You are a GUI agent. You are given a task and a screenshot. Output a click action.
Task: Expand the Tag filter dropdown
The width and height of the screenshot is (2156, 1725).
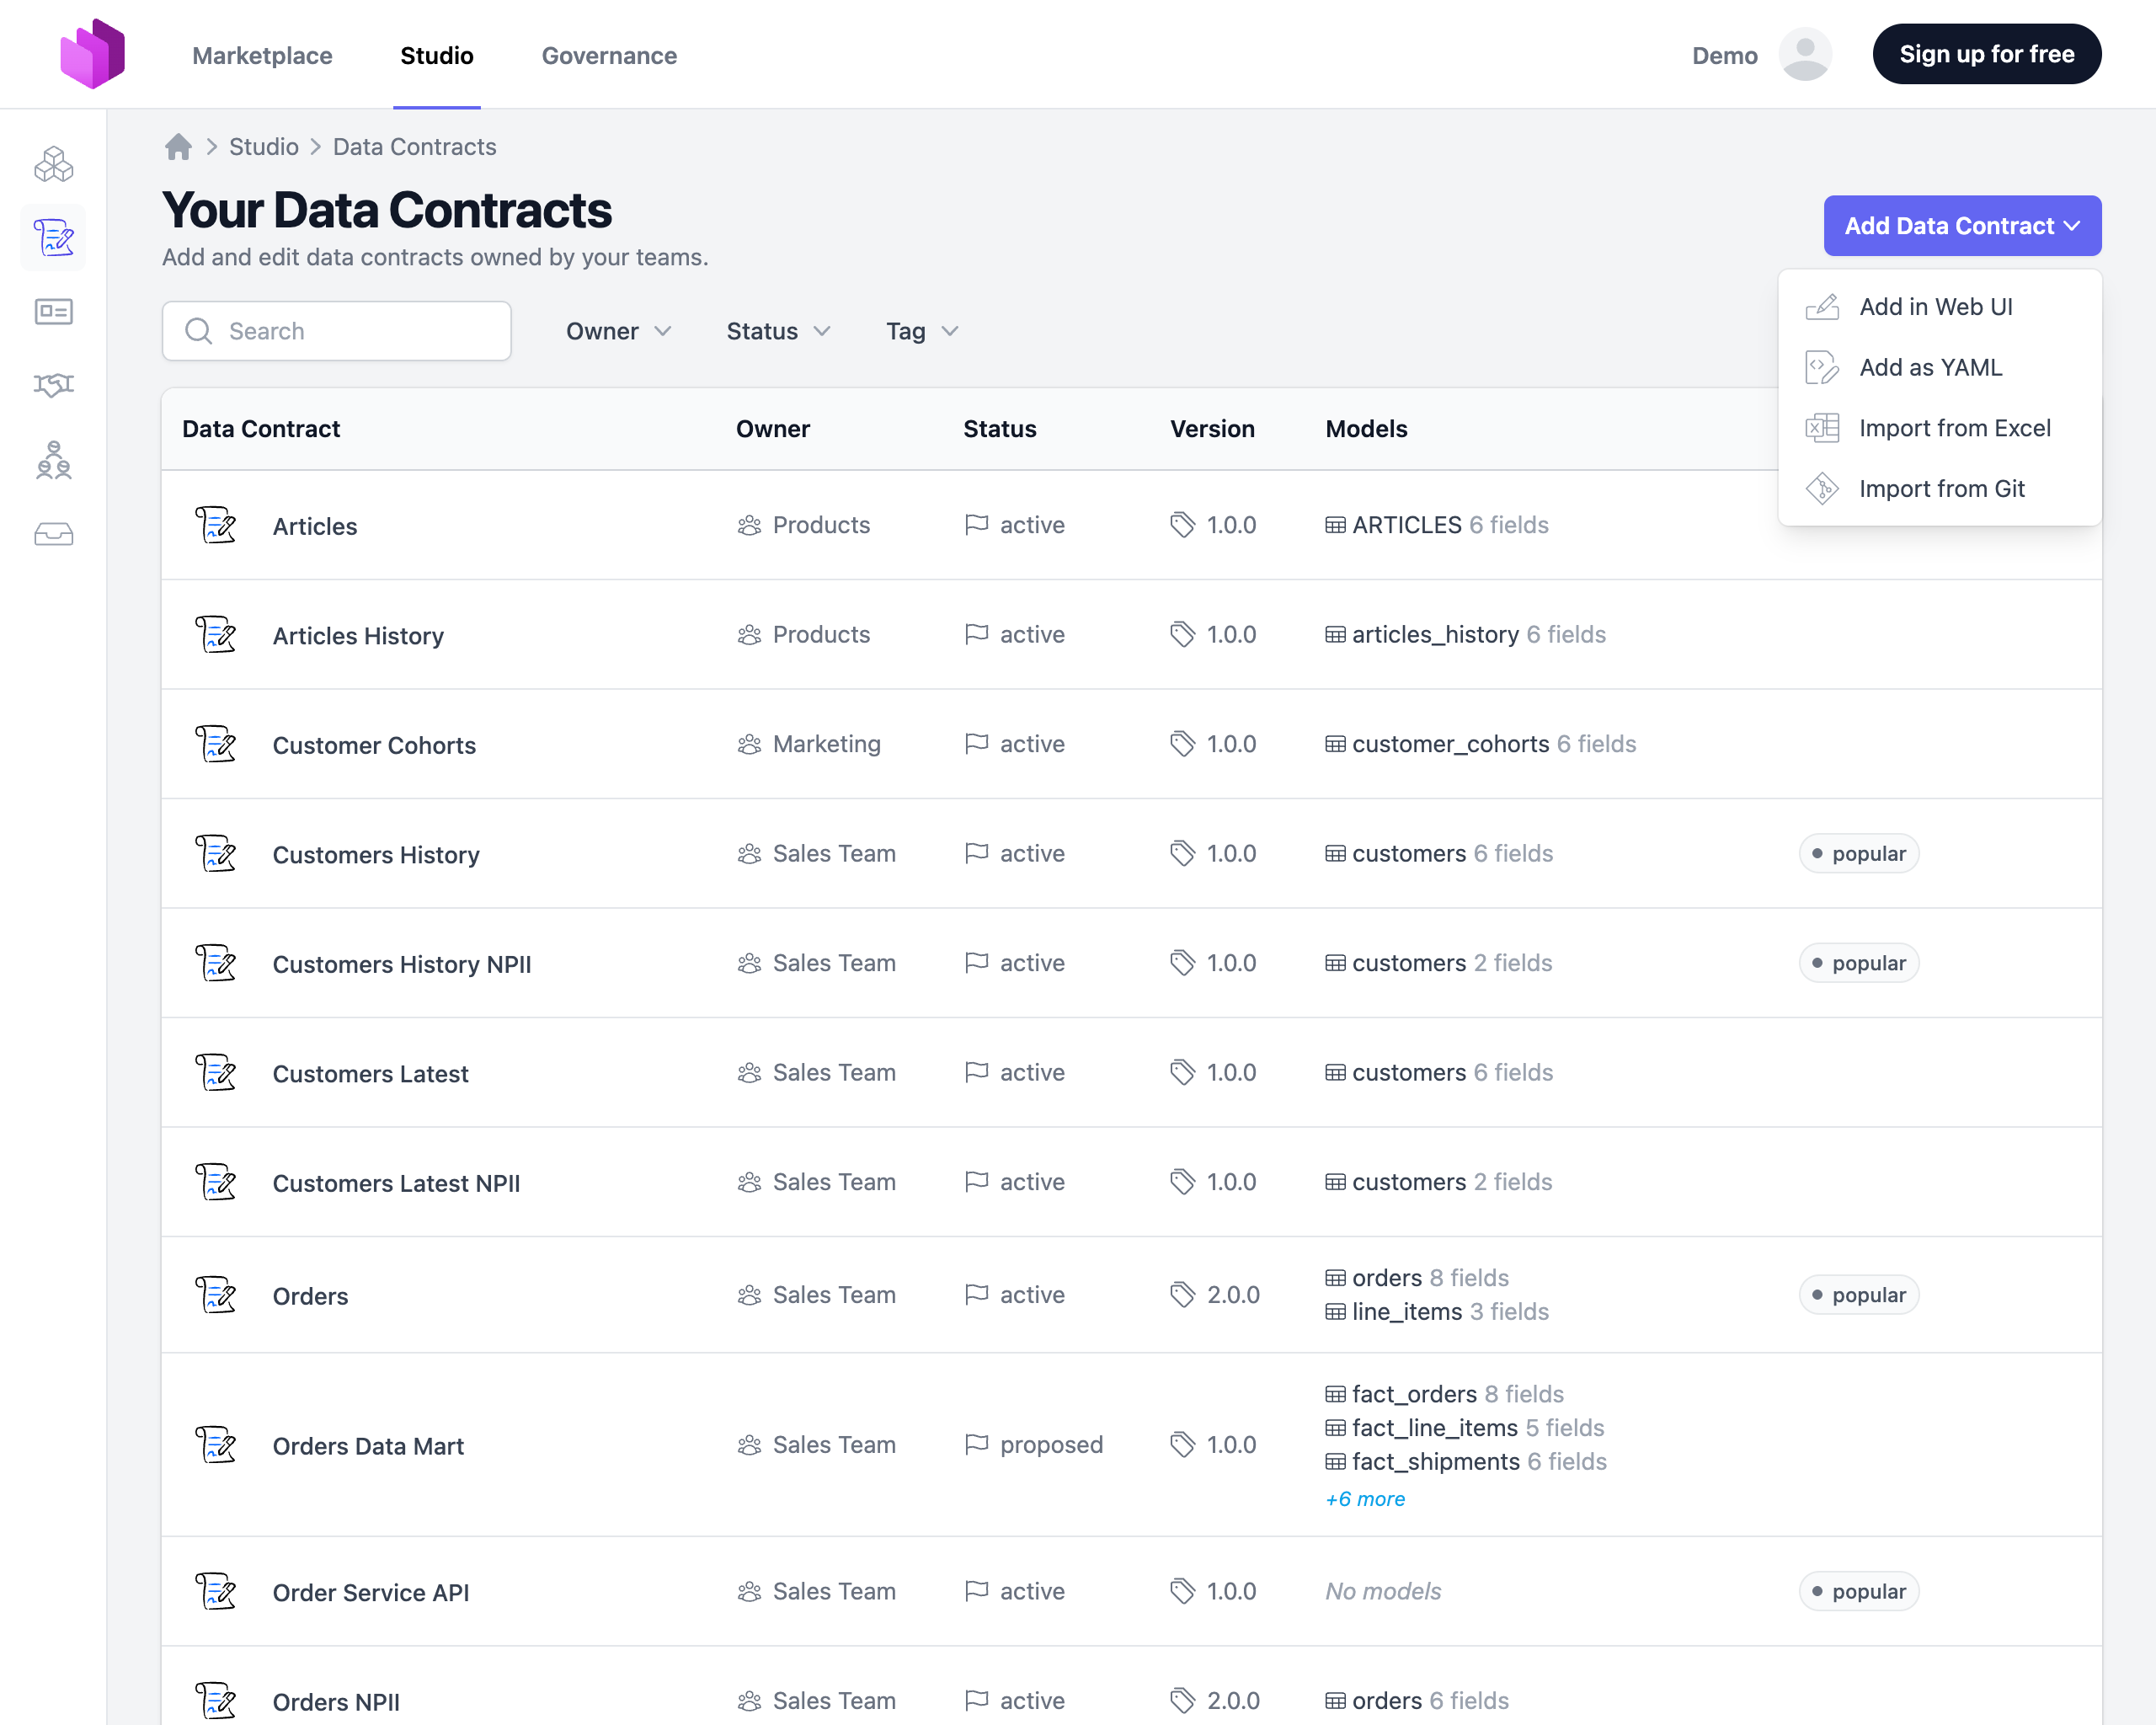point(921,331)
